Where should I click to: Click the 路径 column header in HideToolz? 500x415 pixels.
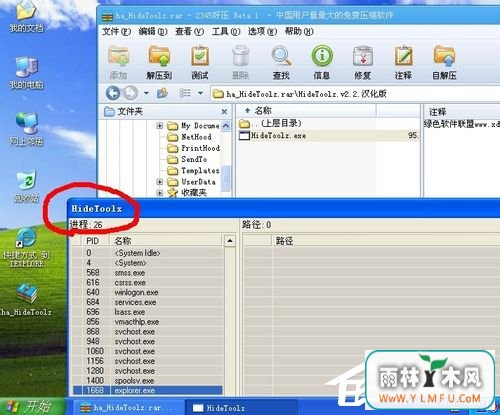[x=386, y=241]
